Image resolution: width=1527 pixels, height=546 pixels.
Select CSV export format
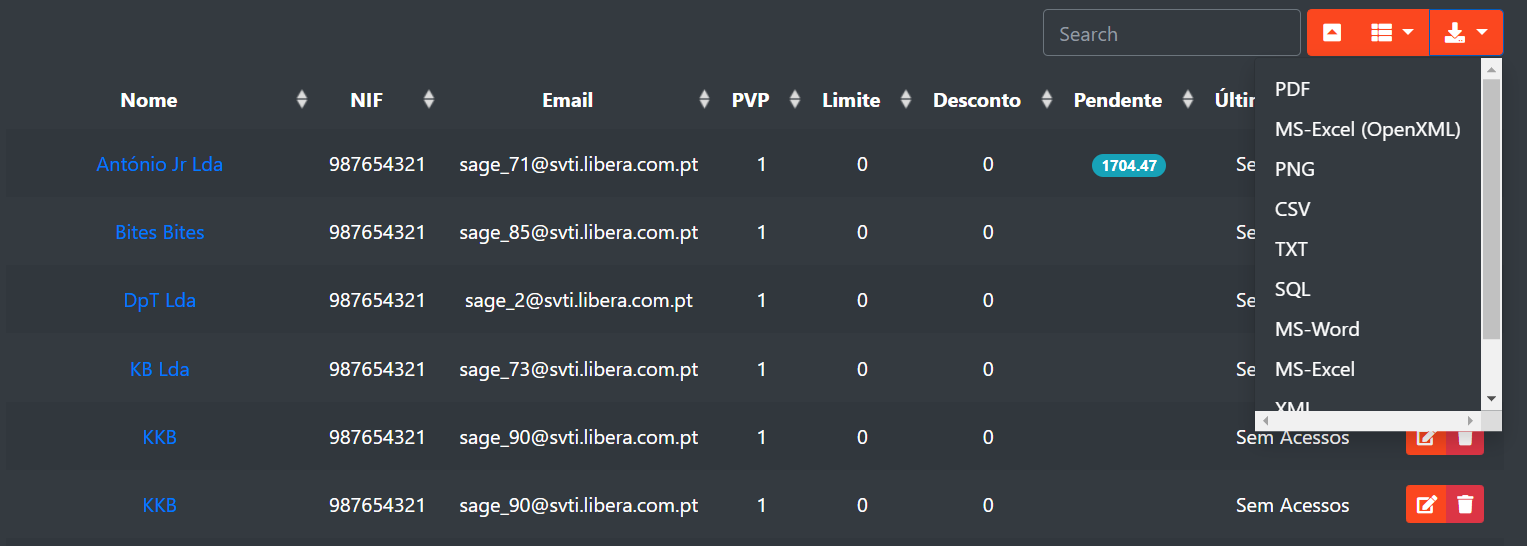tap(1292, 209)
